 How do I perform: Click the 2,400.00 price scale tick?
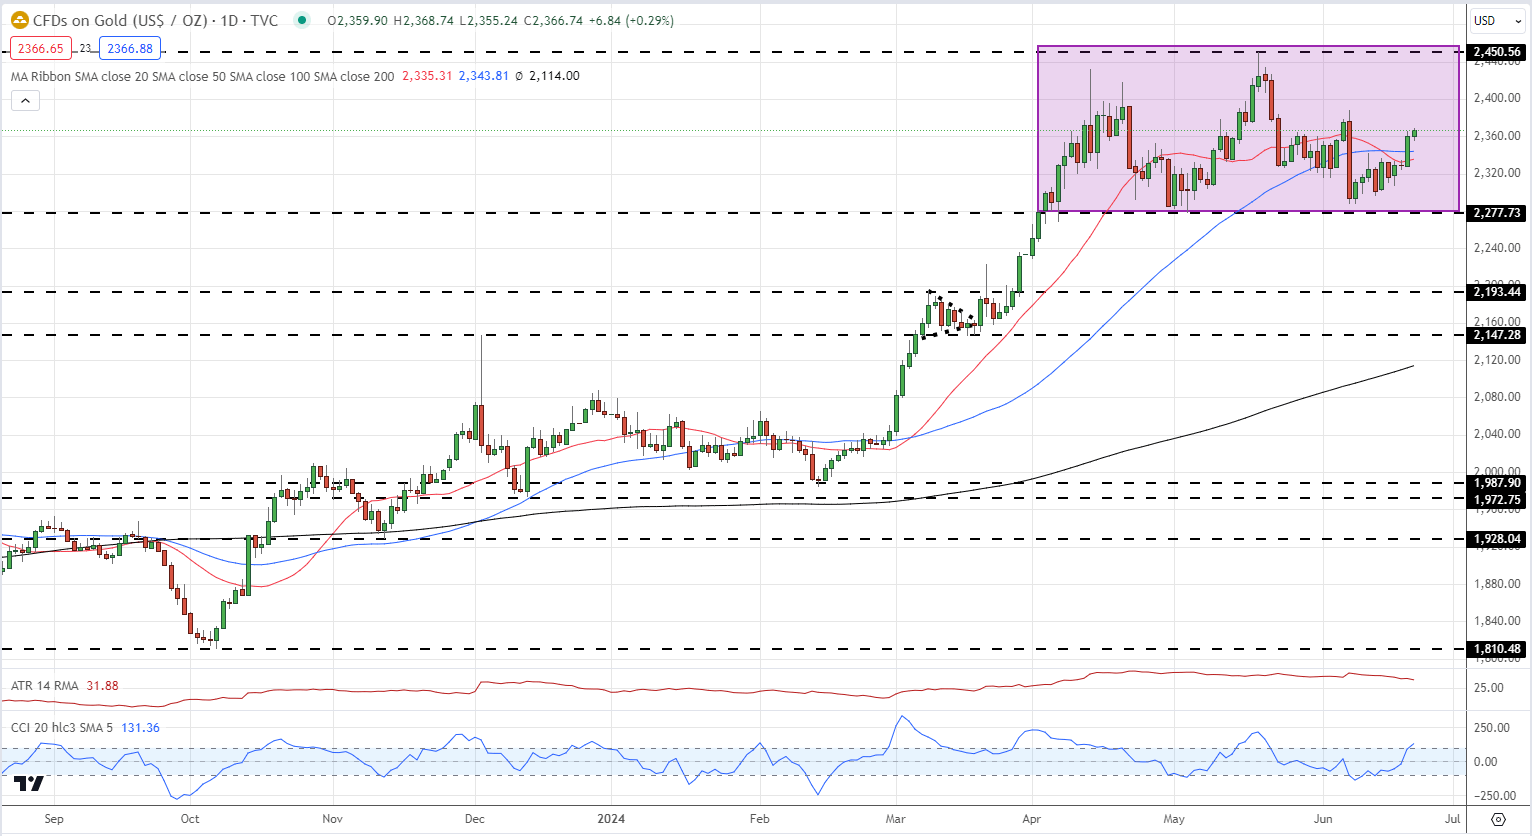1496,98
